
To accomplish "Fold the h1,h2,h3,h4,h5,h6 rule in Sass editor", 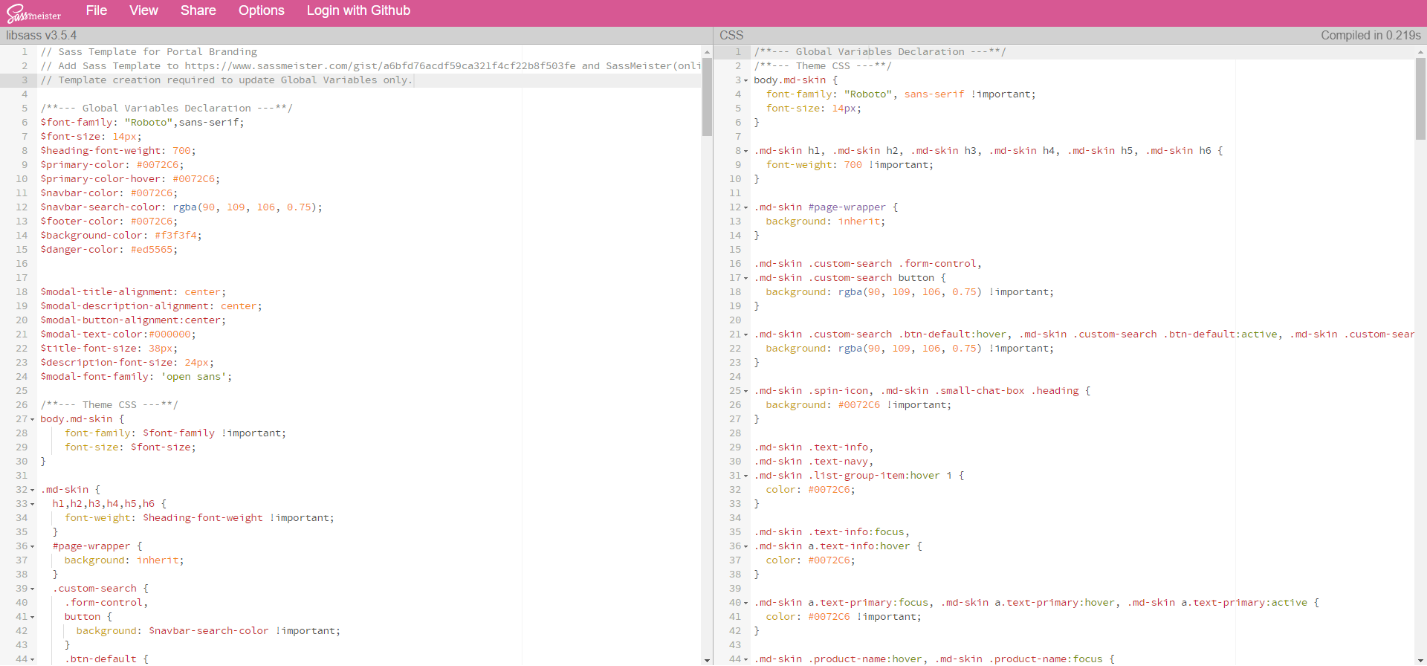I will coord(33,504).
